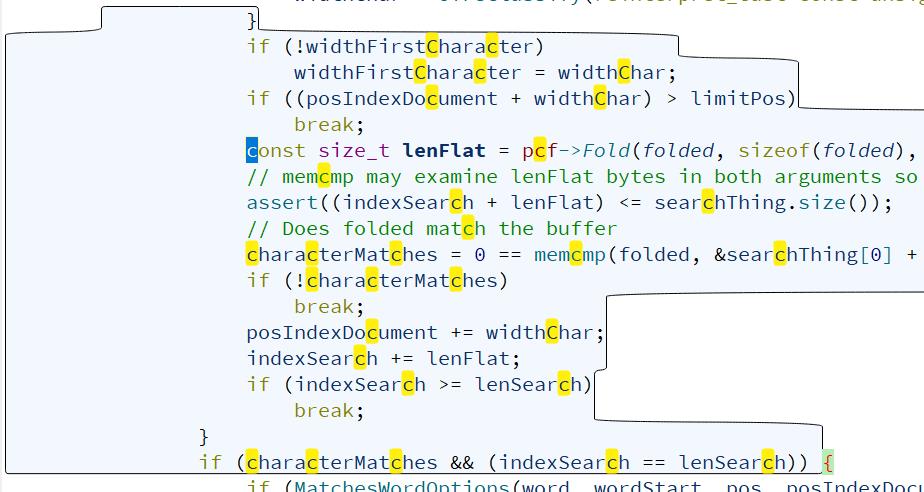Image resolution: width=924 pixels, height=492 pixels.
Task: Click the 'pcf' pointer name
Action: pos(540,151)
